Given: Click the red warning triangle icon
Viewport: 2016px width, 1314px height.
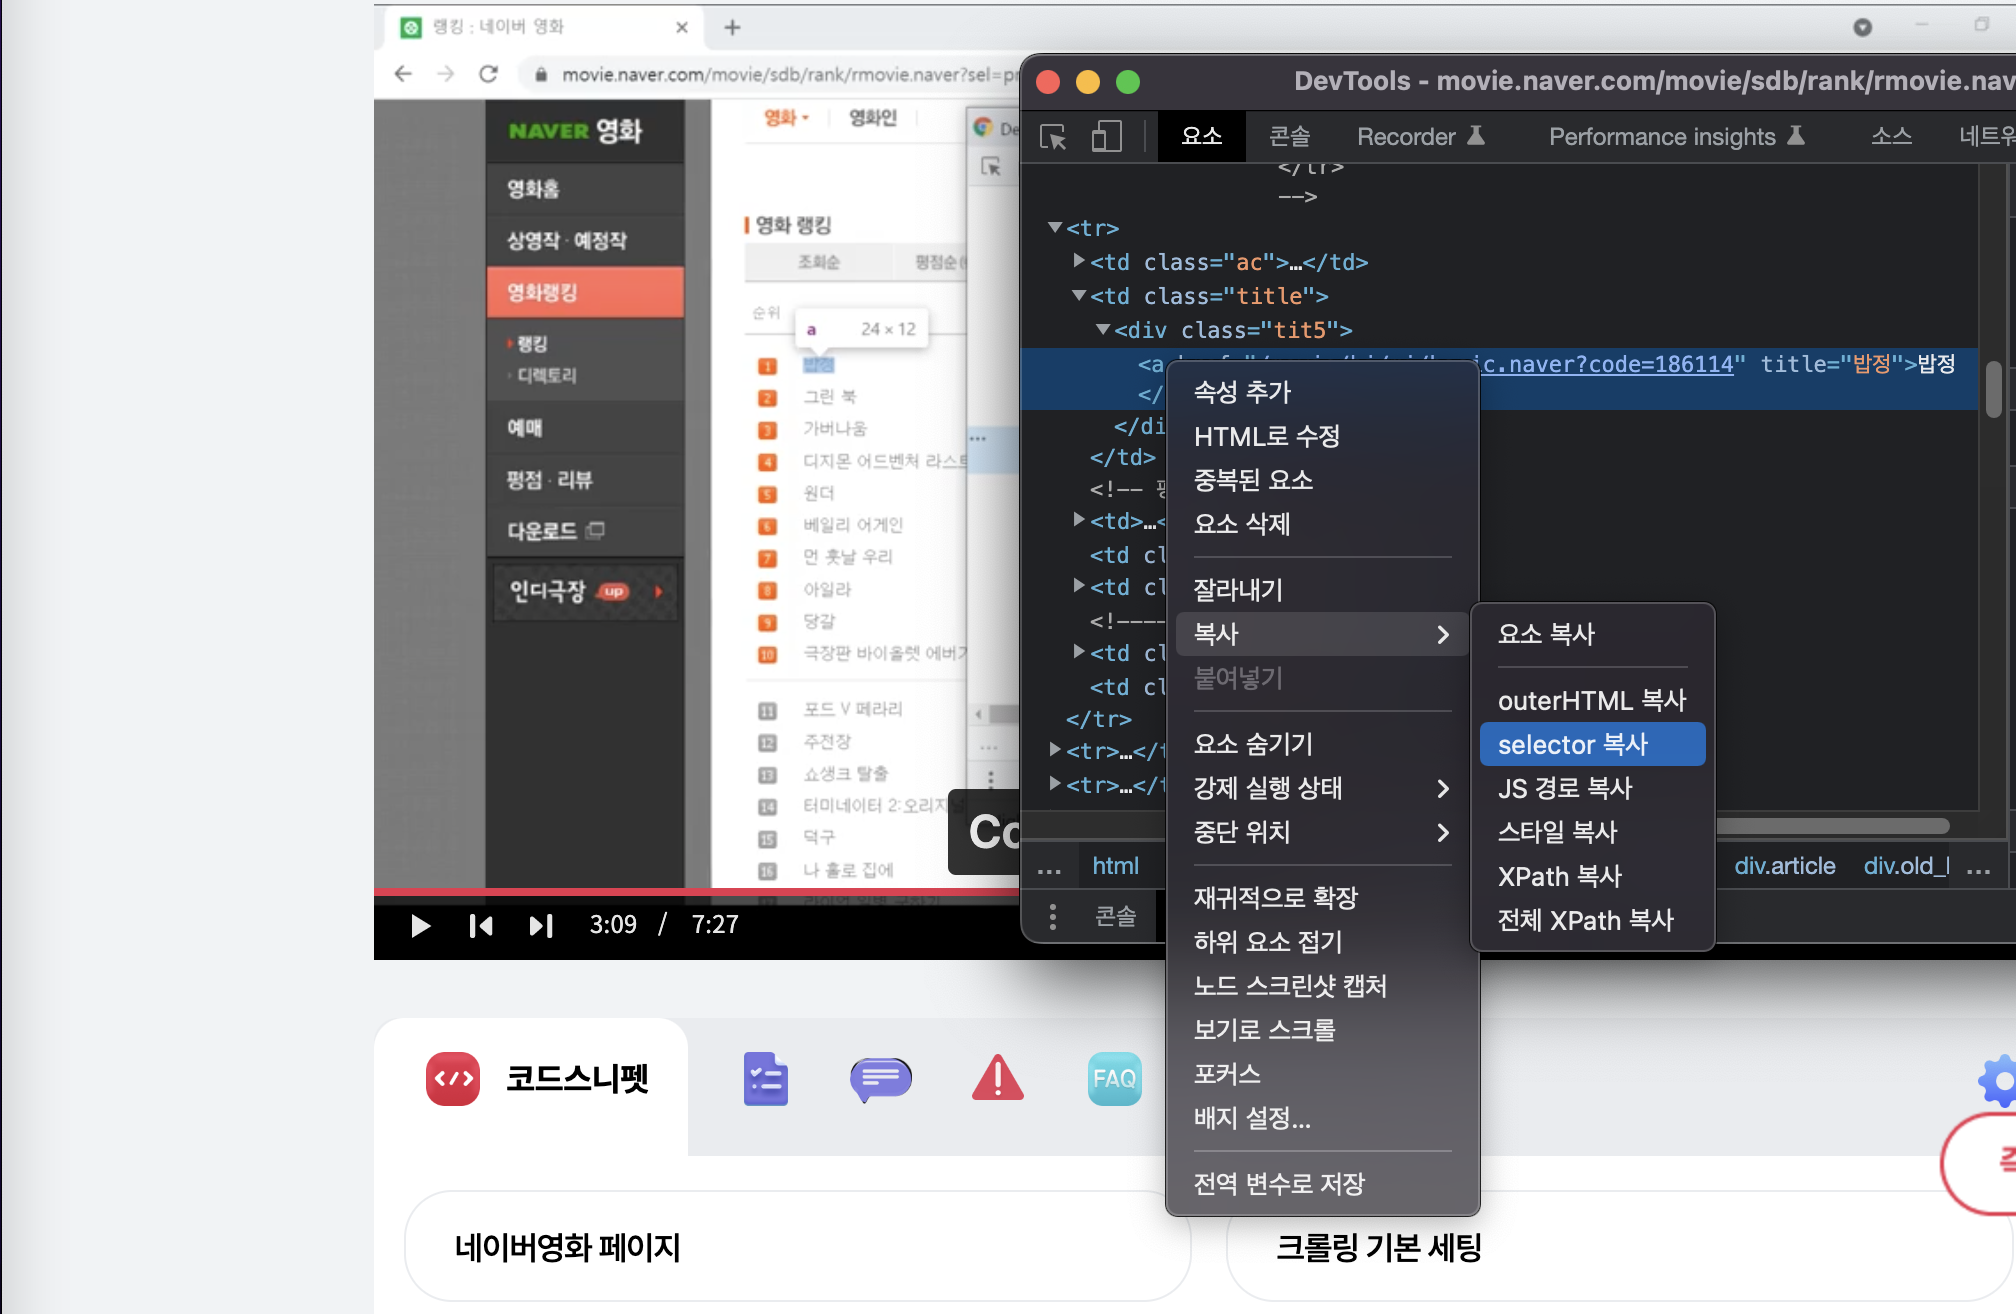Looking at the screenshot, I should tap(997, 1079).
